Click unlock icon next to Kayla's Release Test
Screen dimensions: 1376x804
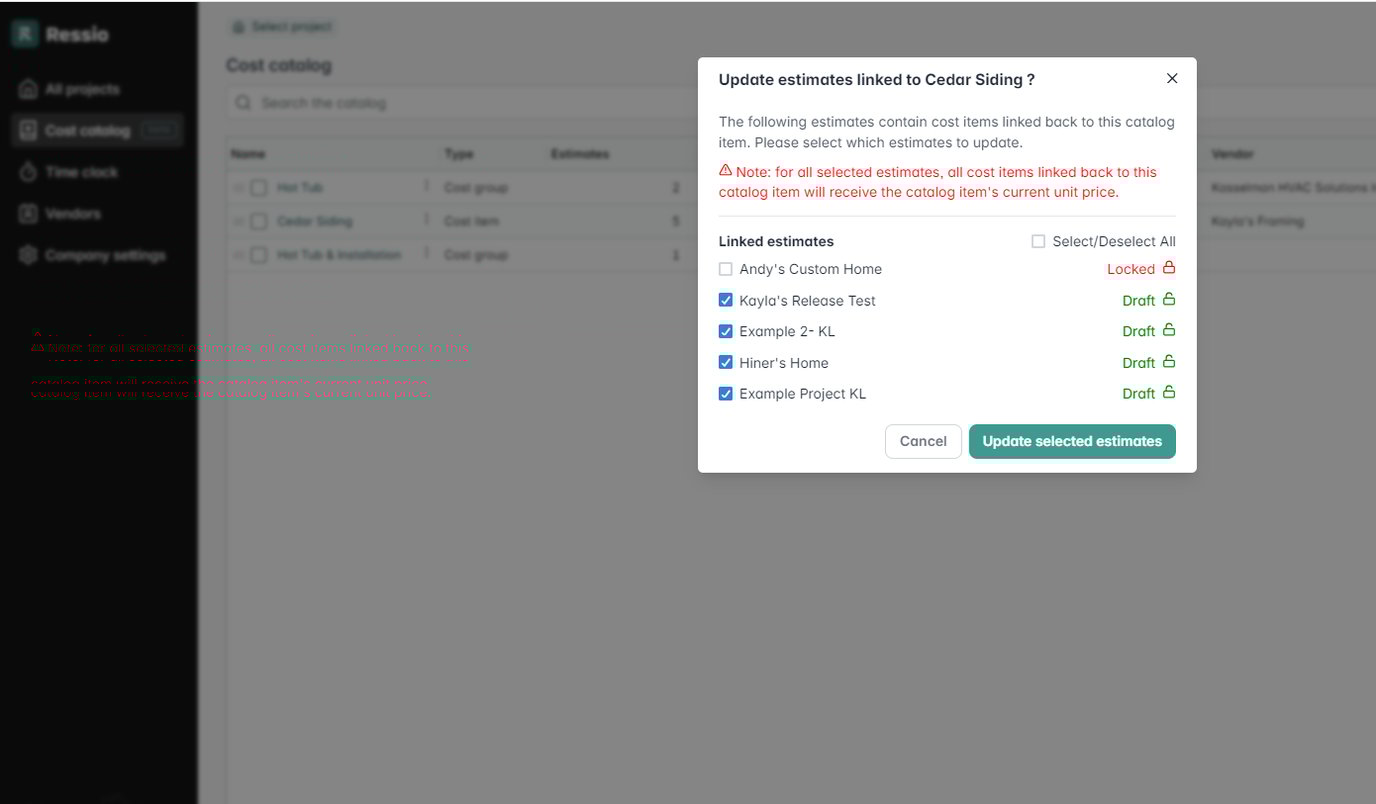click(x=1168, y=300)
